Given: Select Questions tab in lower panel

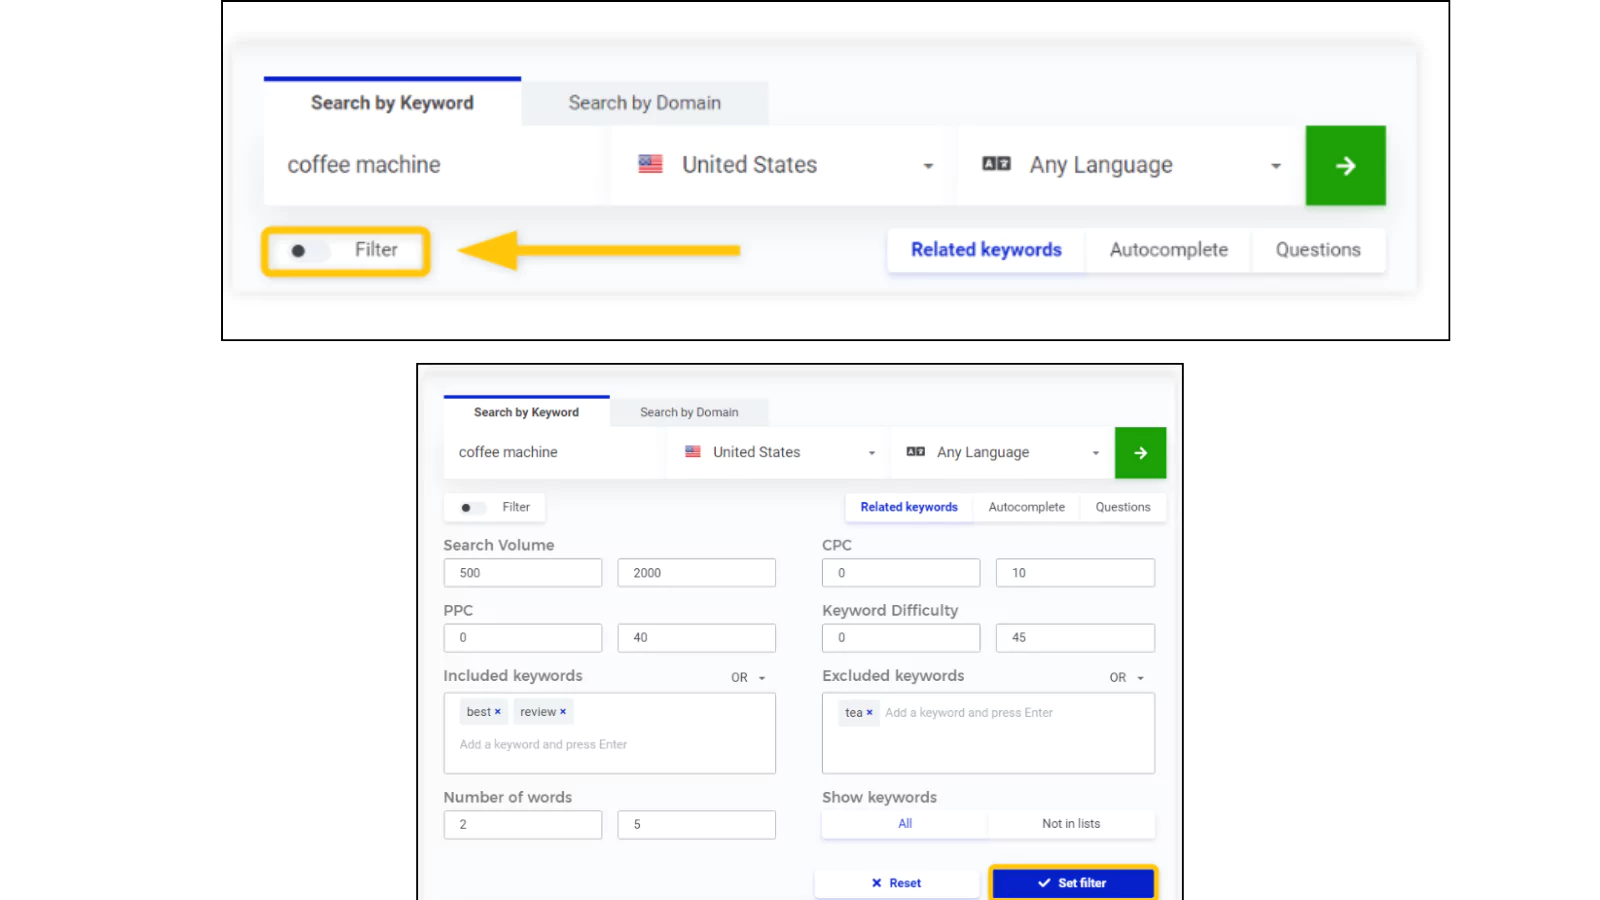Looking at the screenshot, I should (1123, 507).
